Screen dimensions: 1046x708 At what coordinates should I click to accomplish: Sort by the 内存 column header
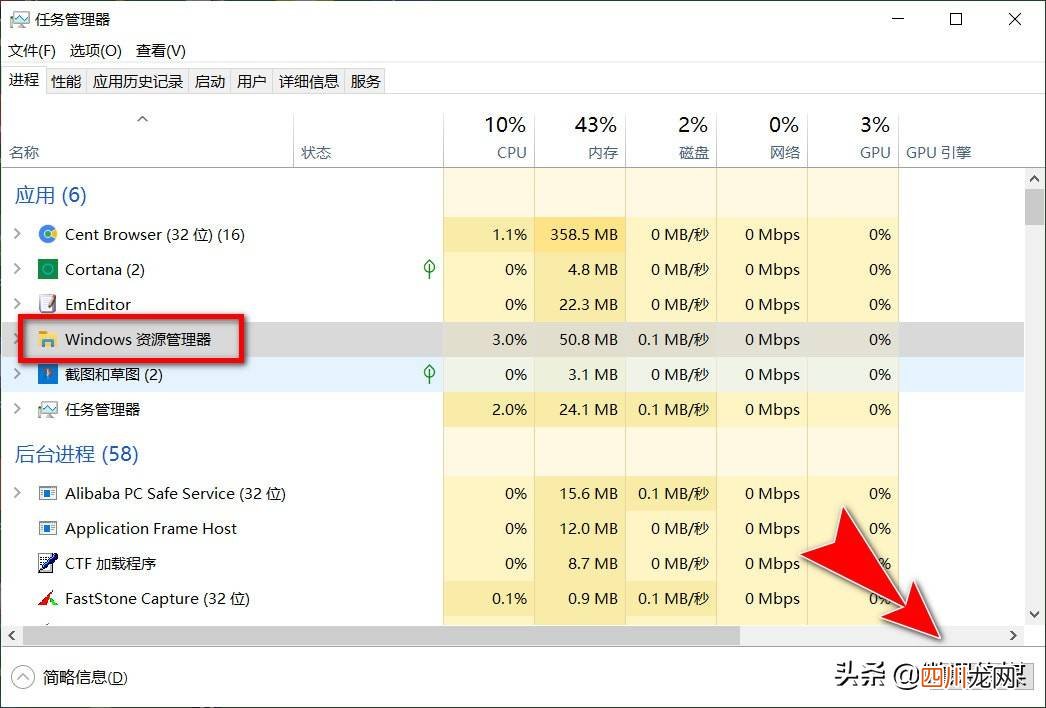[580, 140]
